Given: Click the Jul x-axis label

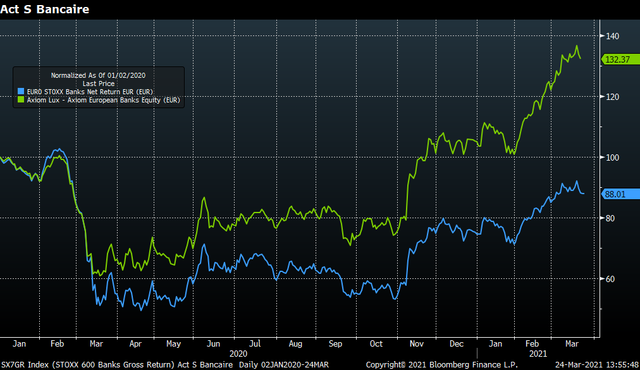Looking at the screenshot, I should point(255,344).
